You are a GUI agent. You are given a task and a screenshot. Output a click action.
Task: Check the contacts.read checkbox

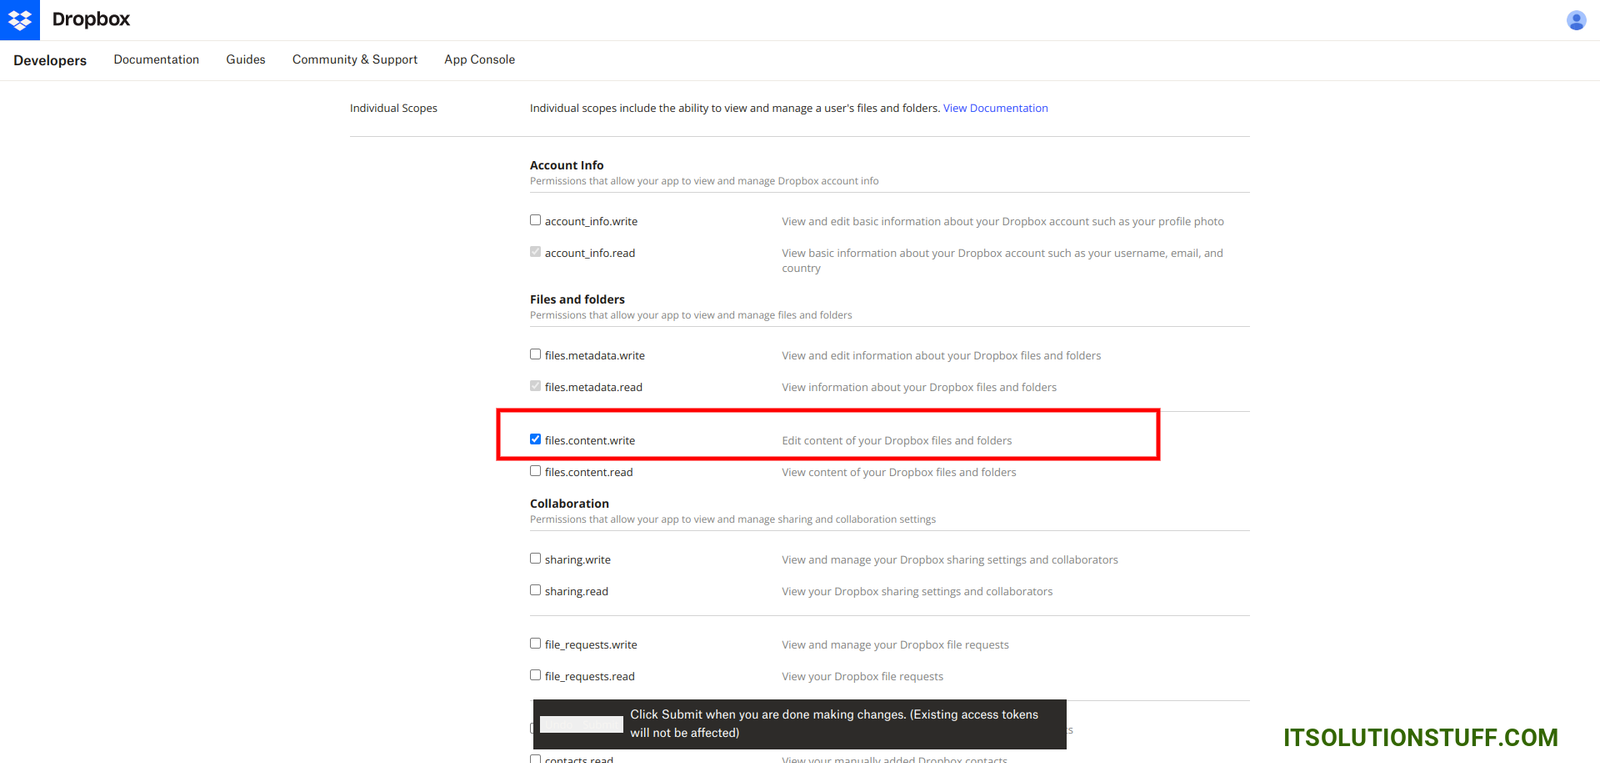pos(536,759)
